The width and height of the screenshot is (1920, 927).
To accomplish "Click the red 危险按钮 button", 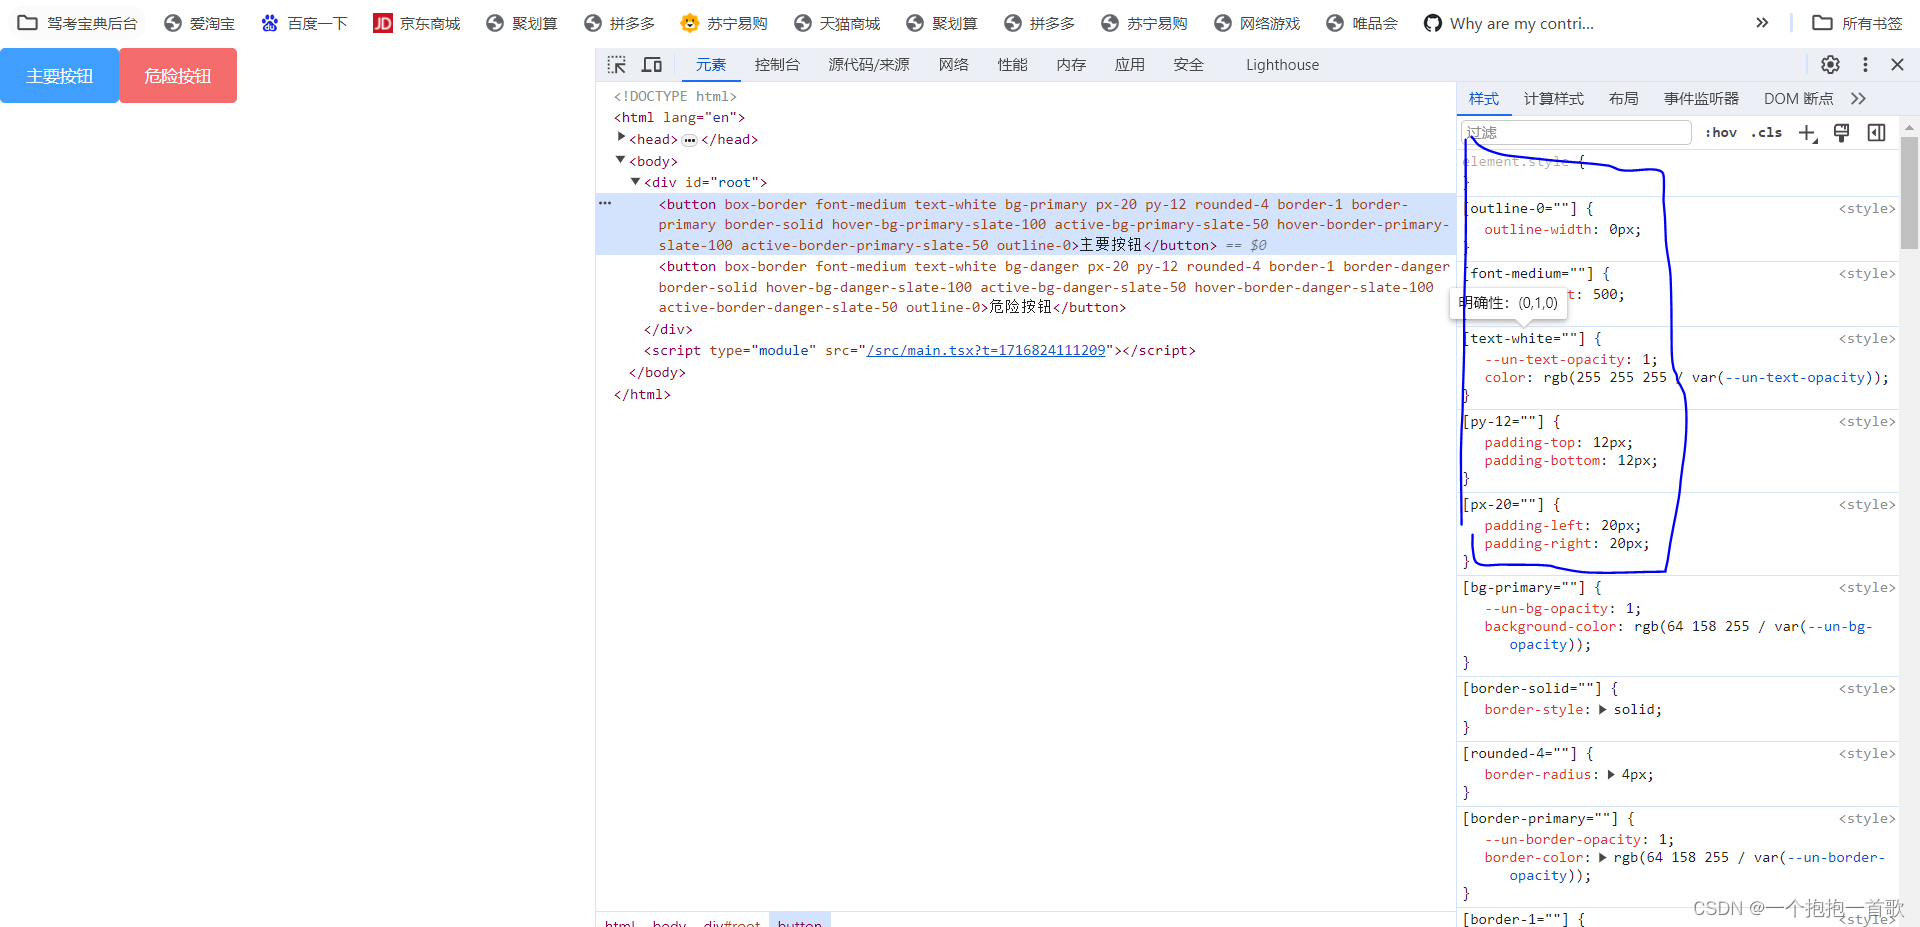I will (178, 76).
